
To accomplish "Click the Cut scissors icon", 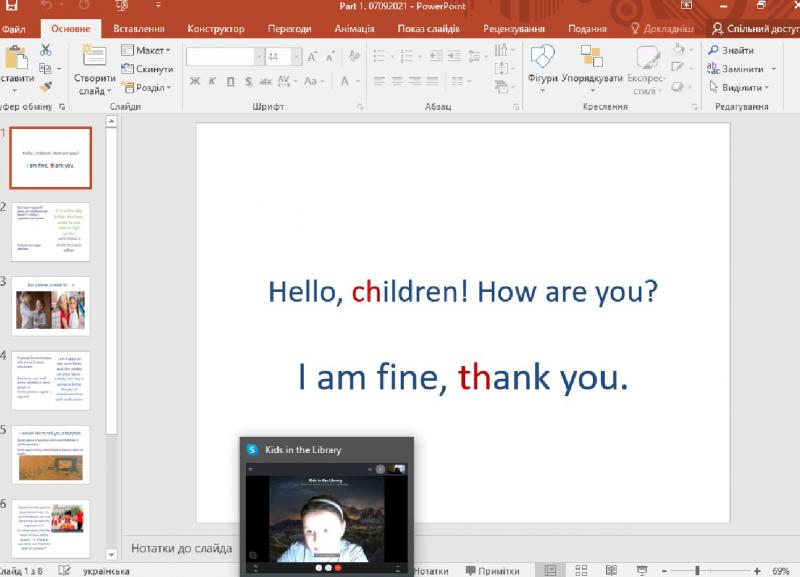I will point(45,50).
